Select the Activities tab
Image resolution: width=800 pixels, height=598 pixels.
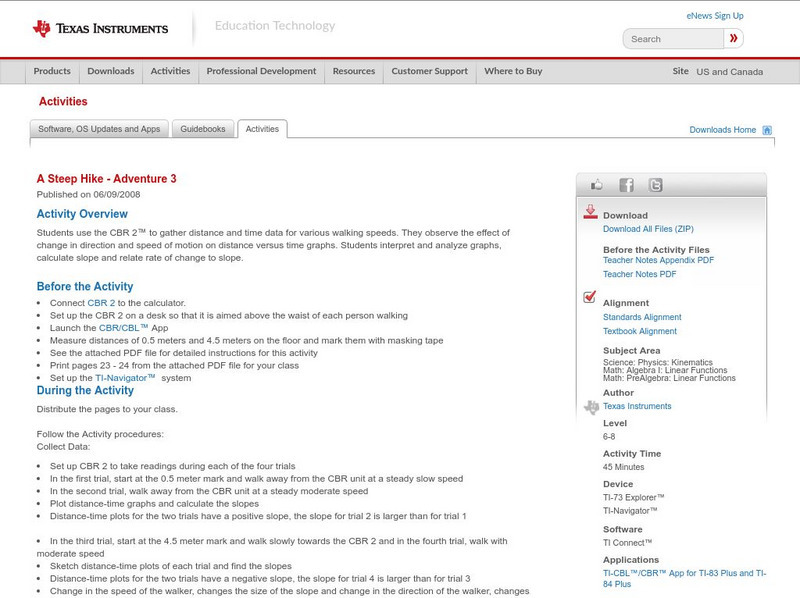click(x=262, y=129)
